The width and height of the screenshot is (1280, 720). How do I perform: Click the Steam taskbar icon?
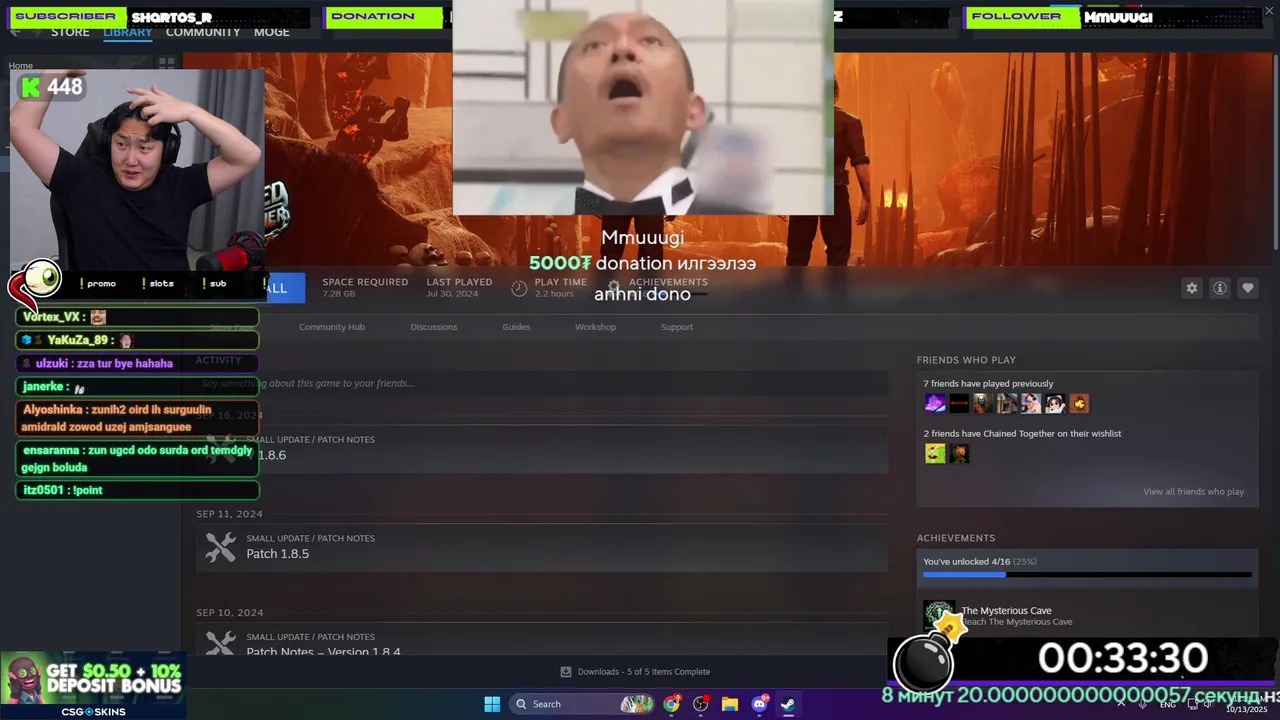pyautogui.click(x=788, y=704)
